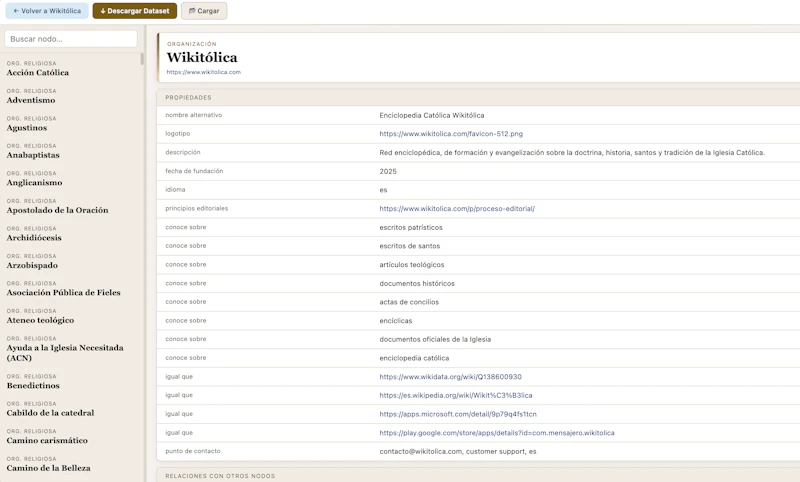Click the escritos de santos value
The height and width of the screenshot is (482, 800).
pyautogui.click(x=410, y=246)
